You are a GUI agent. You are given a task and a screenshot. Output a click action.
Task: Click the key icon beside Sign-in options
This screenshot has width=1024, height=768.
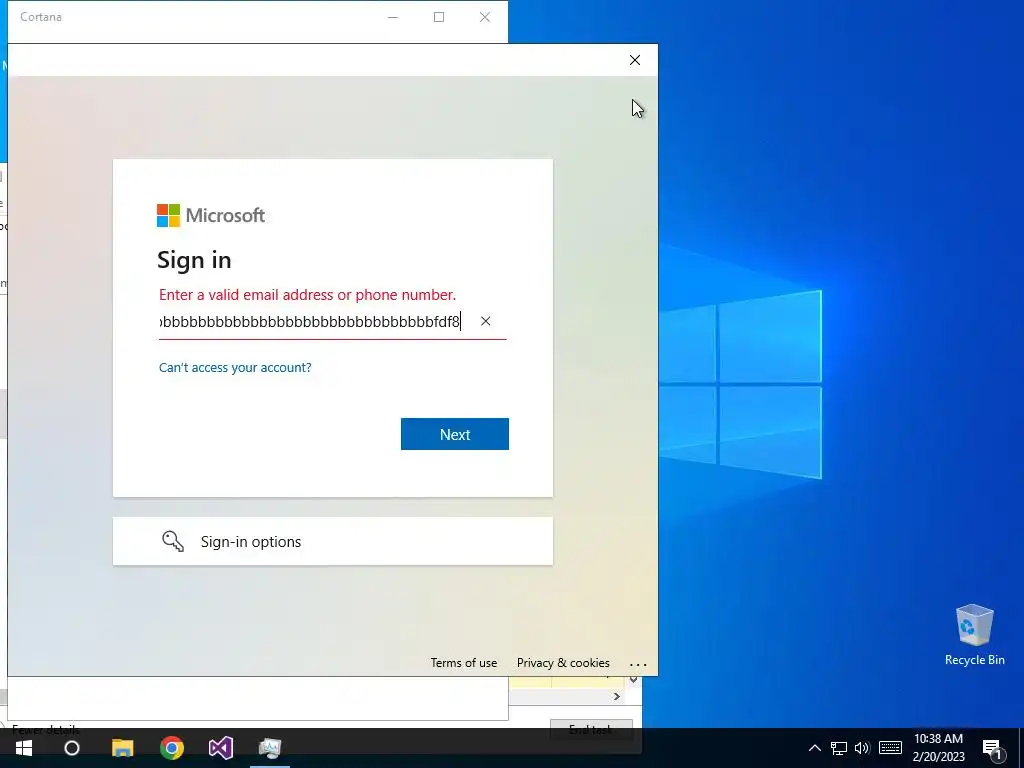pos(173,541)
